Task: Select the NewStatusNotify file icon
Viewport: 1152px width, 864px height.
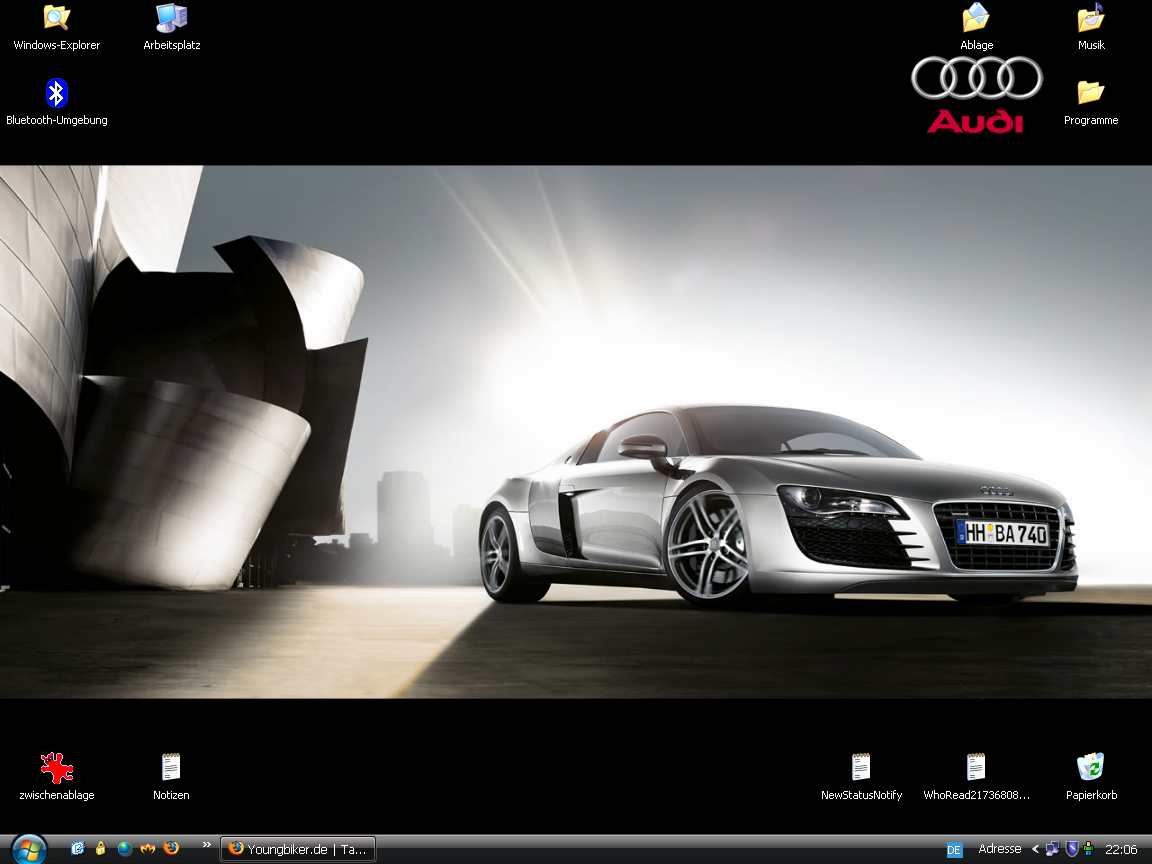Action: [861, 776]
